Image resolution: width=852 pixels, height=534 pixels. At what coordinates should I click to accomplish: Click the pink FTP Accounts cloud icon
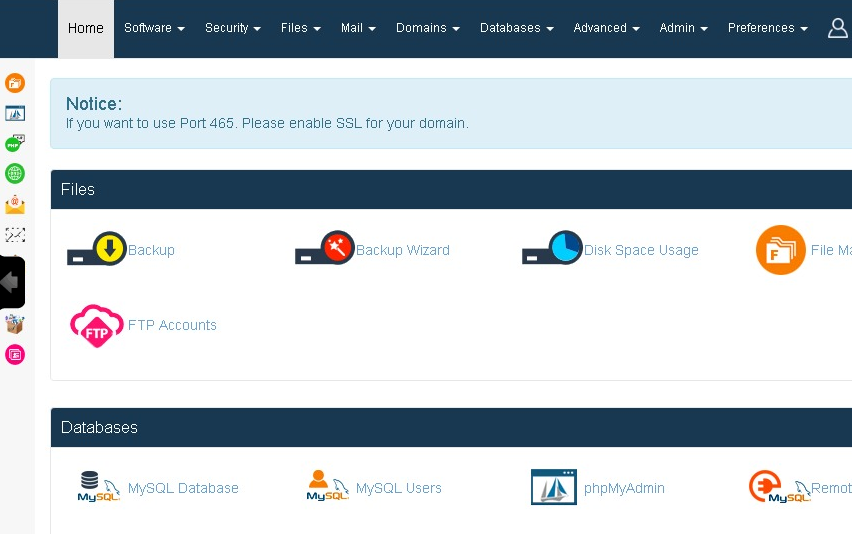(x=96, y=326)
